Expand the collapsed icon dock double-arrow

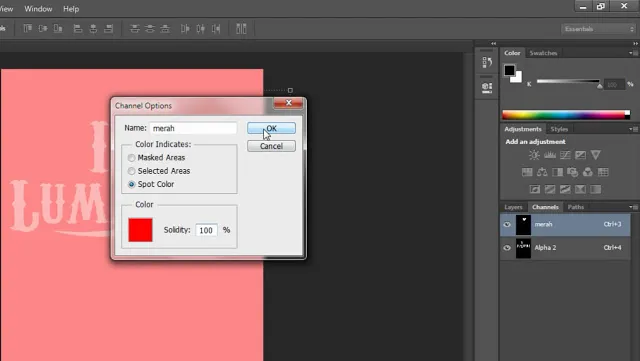[x=493, y=43]
